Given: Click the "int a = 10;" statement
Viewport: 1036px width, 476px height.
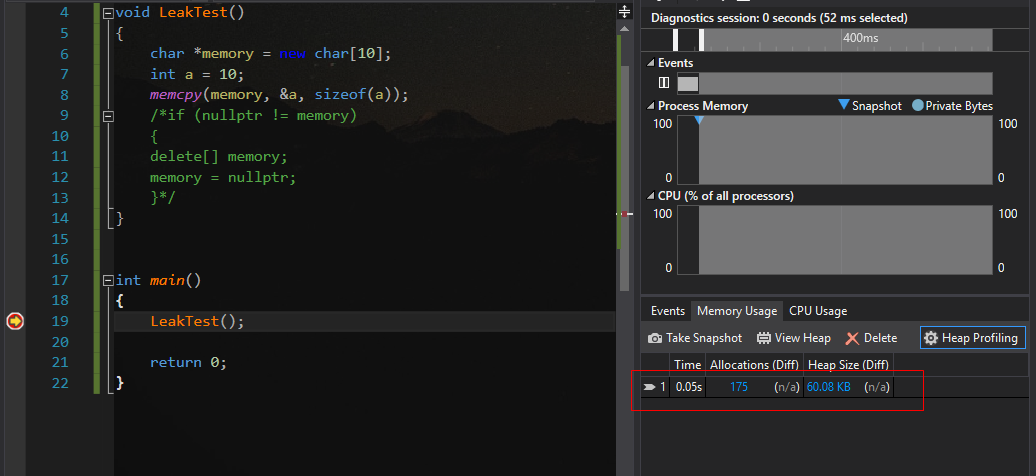Looking at the screenshot, I should (x=198, y=74).
